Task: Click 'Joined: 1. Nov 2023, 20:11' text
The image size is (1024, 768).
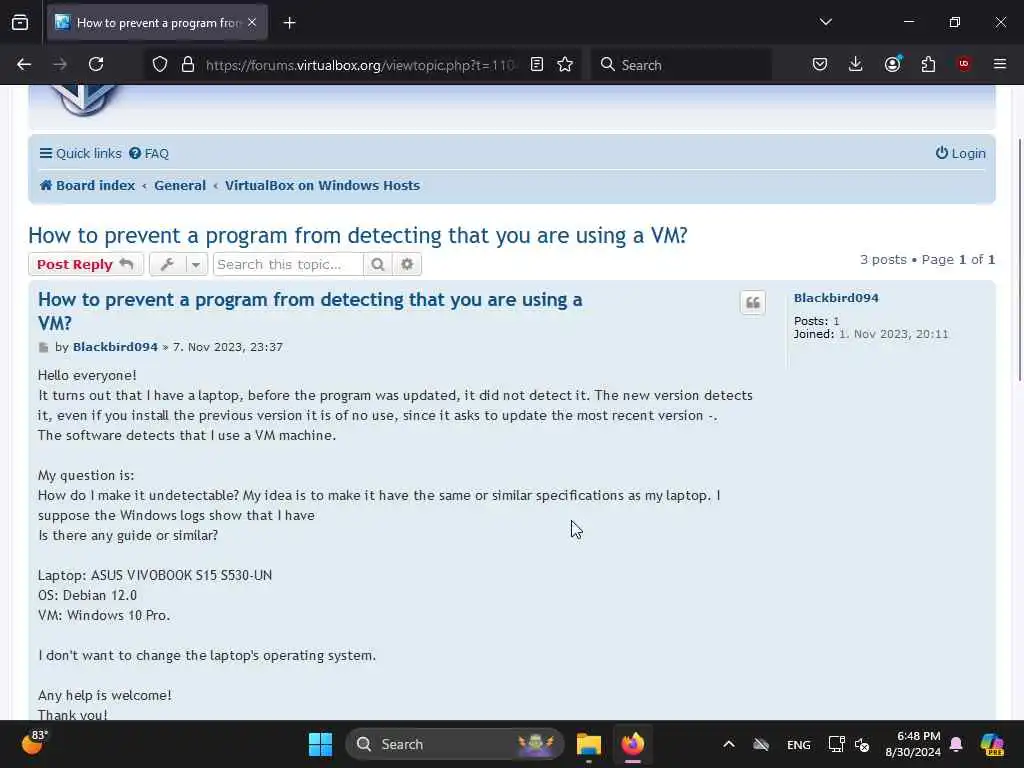Action: tap(871, 334)
